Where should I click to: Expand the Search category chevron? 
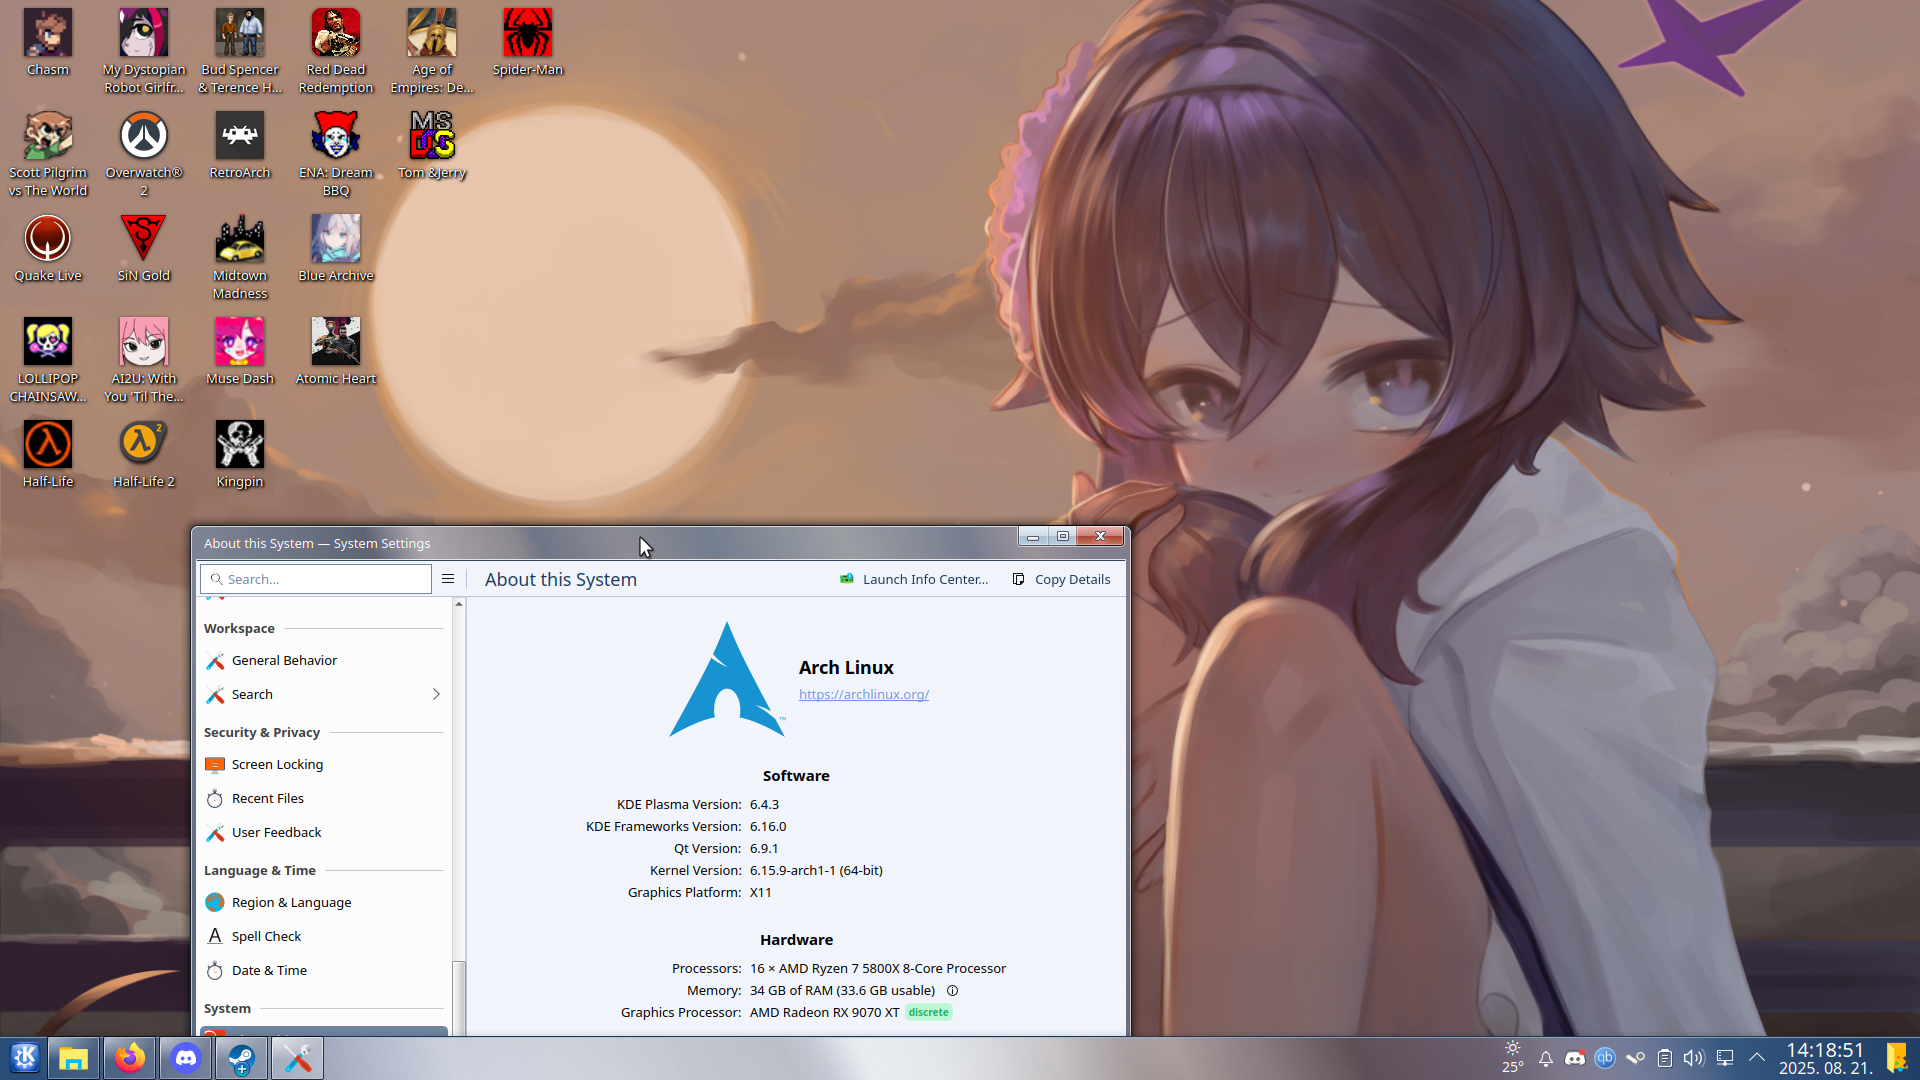[x=436, y=694]
